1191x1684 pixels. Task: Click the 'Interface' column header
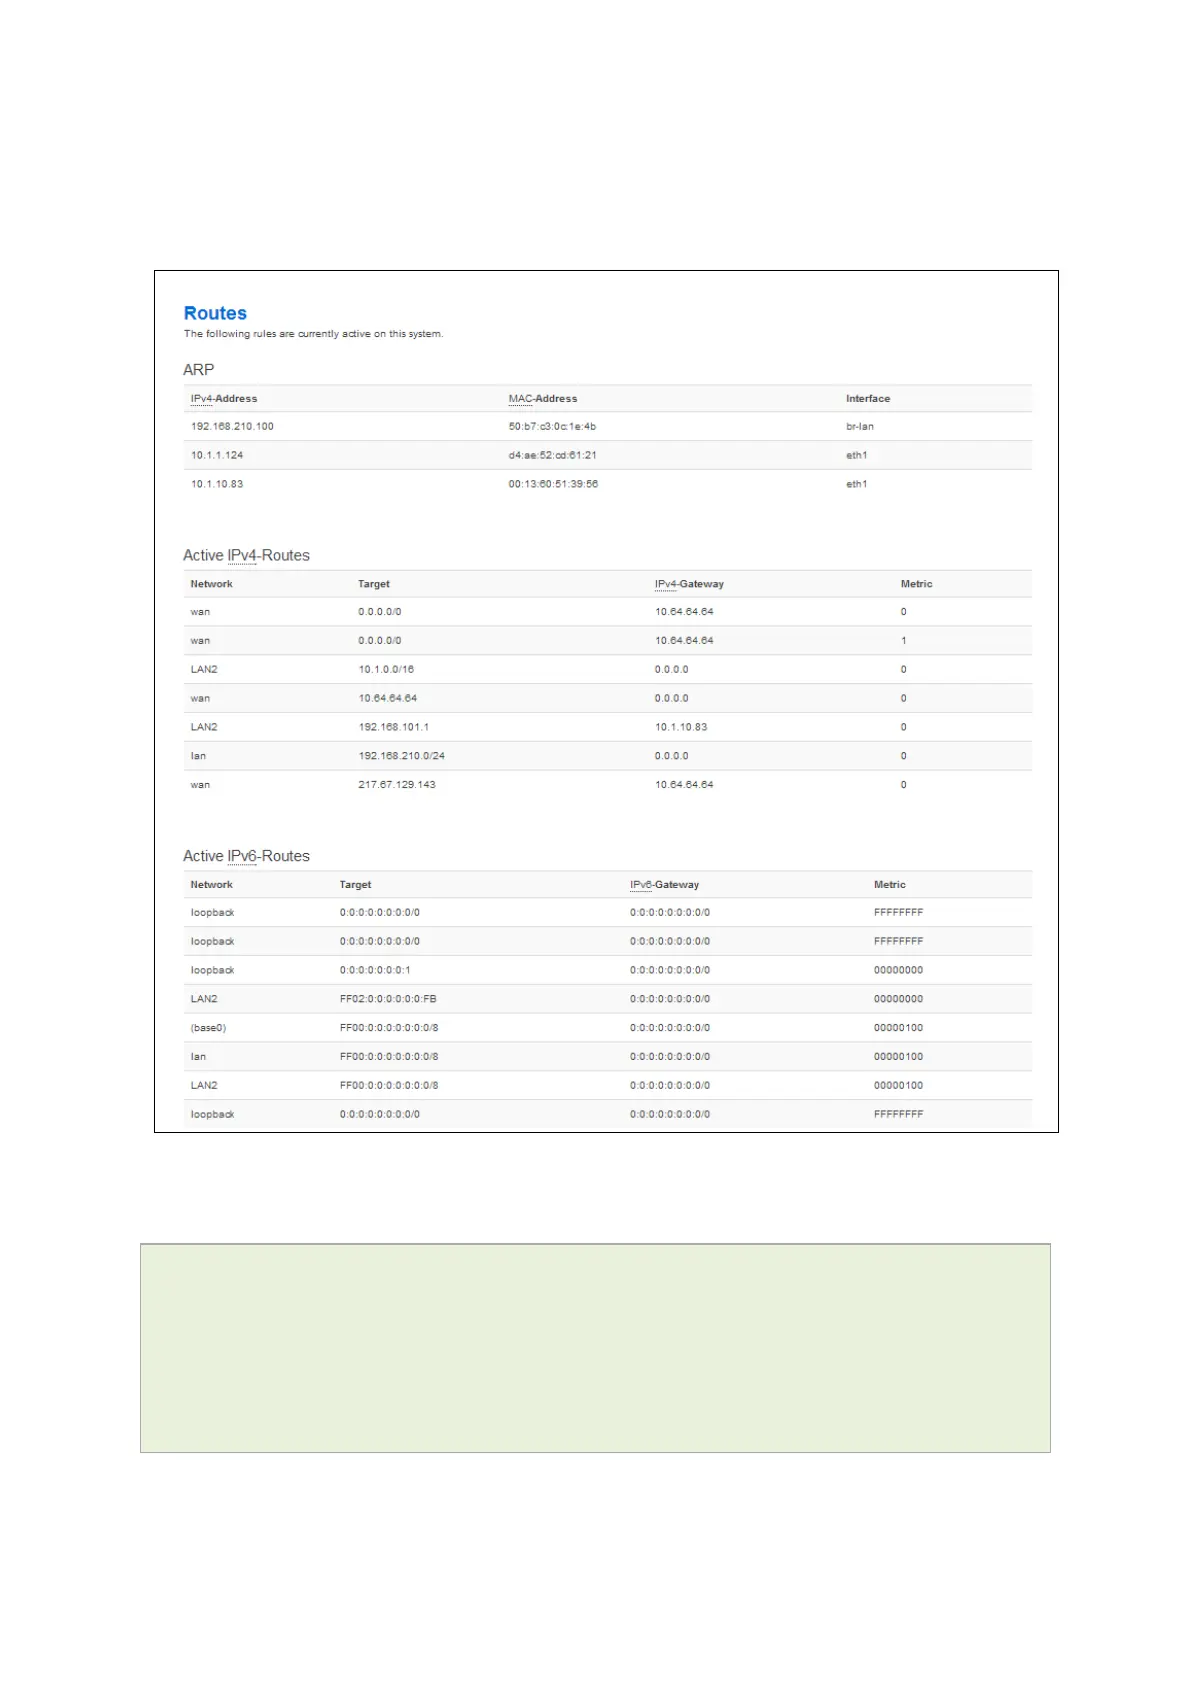[868, 398]
